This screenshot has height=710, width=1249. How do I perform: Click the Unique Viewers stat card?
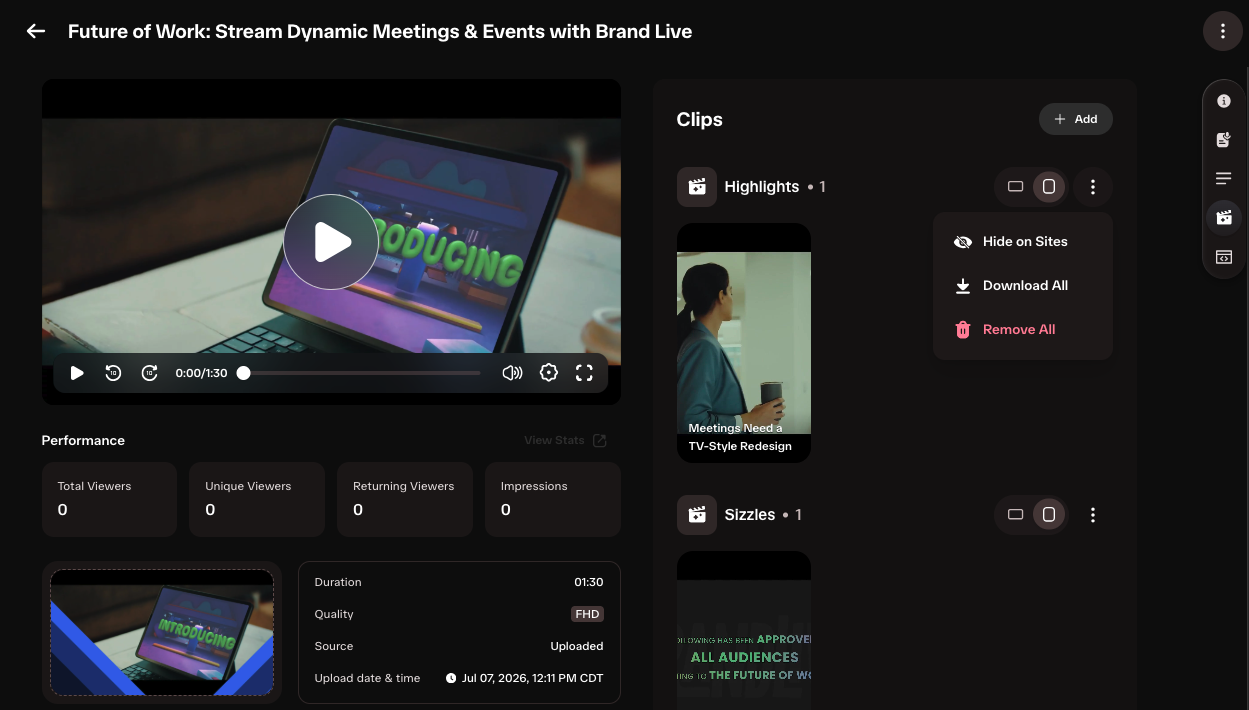[x=257, y=499]
